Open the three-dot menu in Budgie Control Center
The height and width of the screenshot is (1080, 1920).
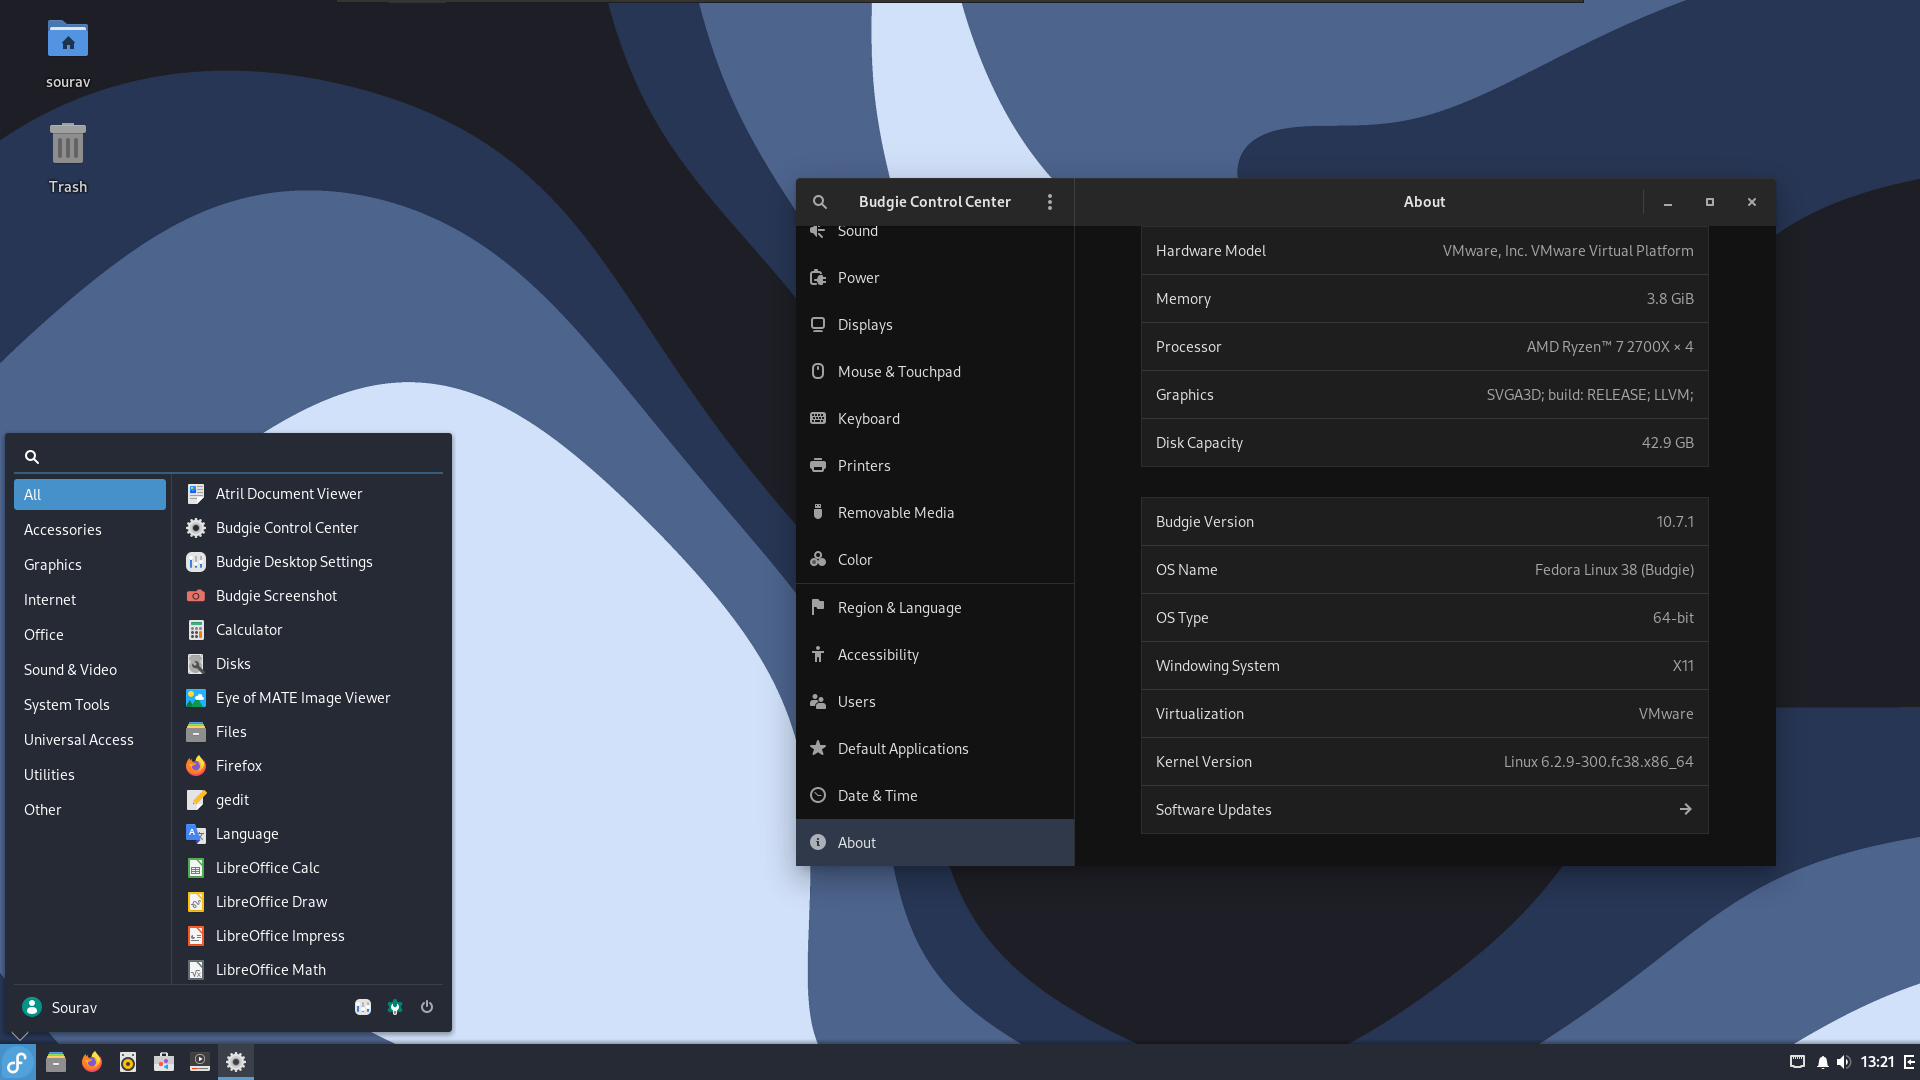pos(1050,201)
